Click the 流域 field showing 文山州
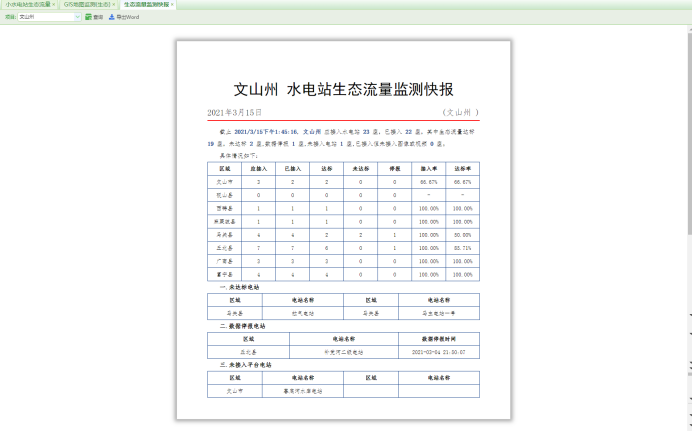 [45, 17]
